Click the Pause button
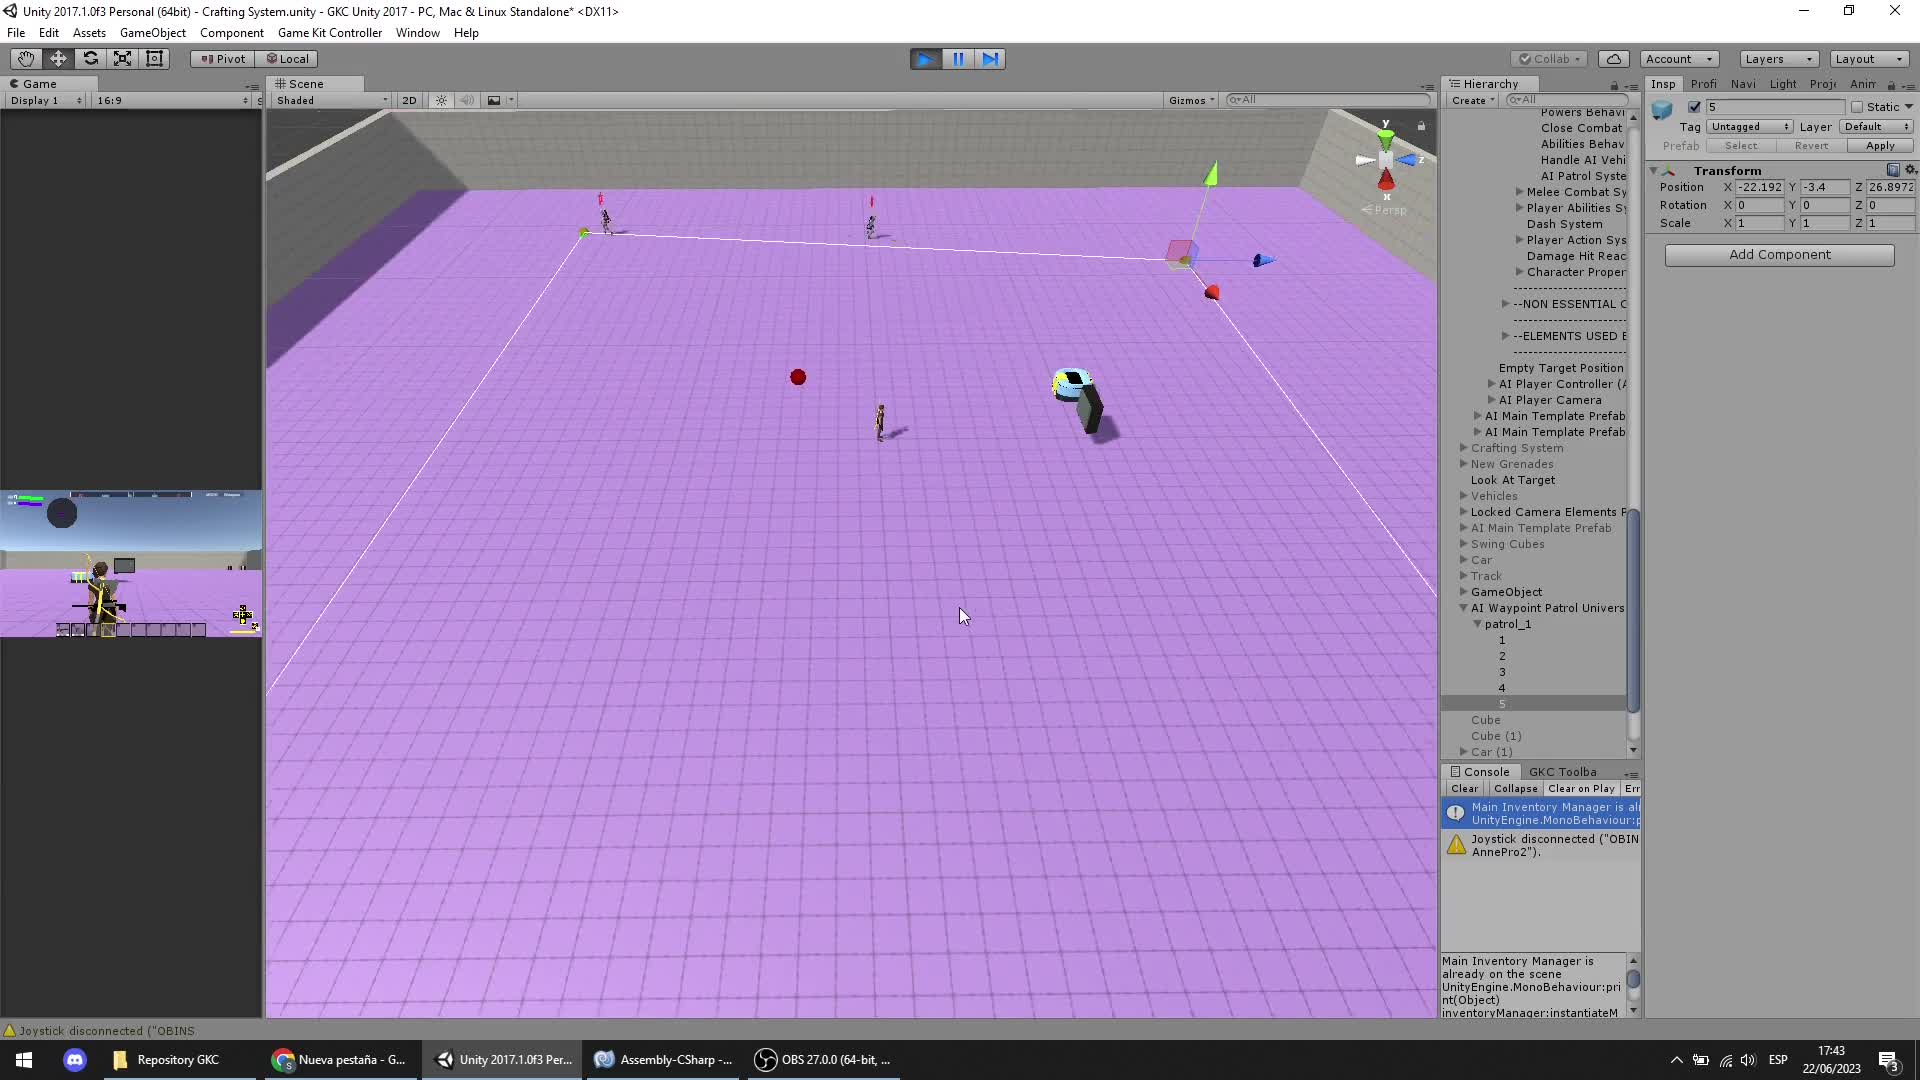The height and width of the screenshot is (1080, 1920). [x=957, y=59]
